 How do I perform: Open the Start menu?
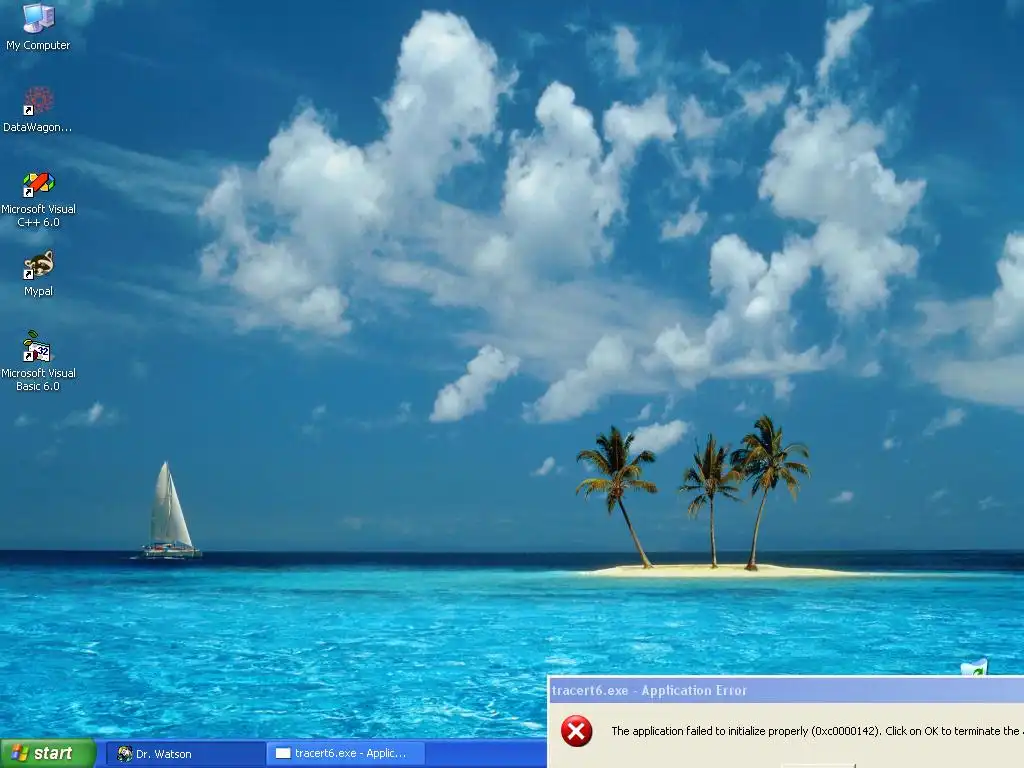[x=48, y=754]
